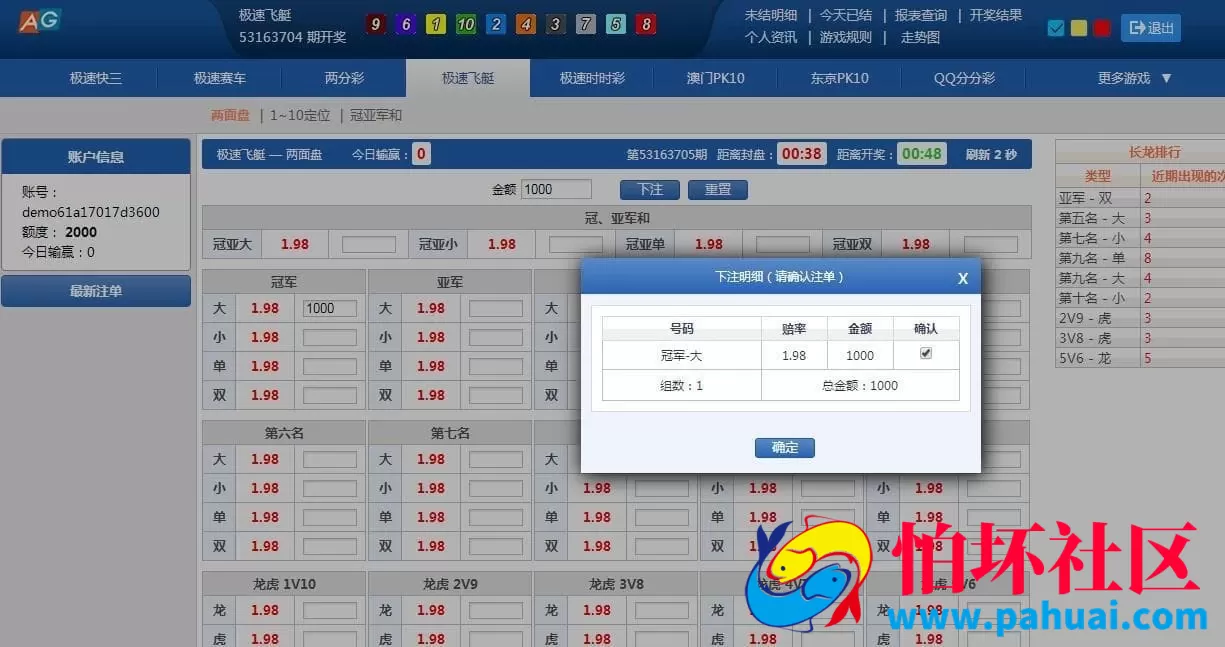Confirm the bet with the 确定 button

coord(784,448)
